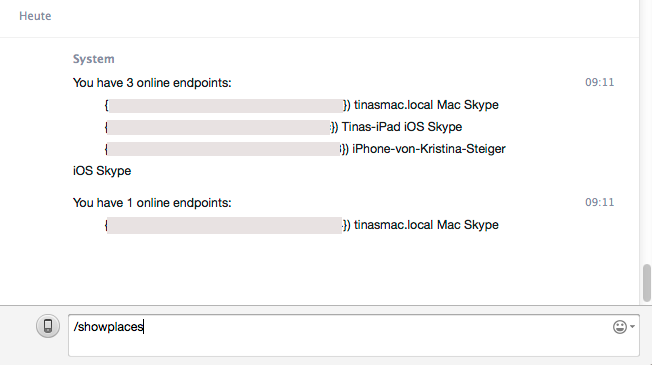Click first tinasmac.local Mac Skype entry

426,105
